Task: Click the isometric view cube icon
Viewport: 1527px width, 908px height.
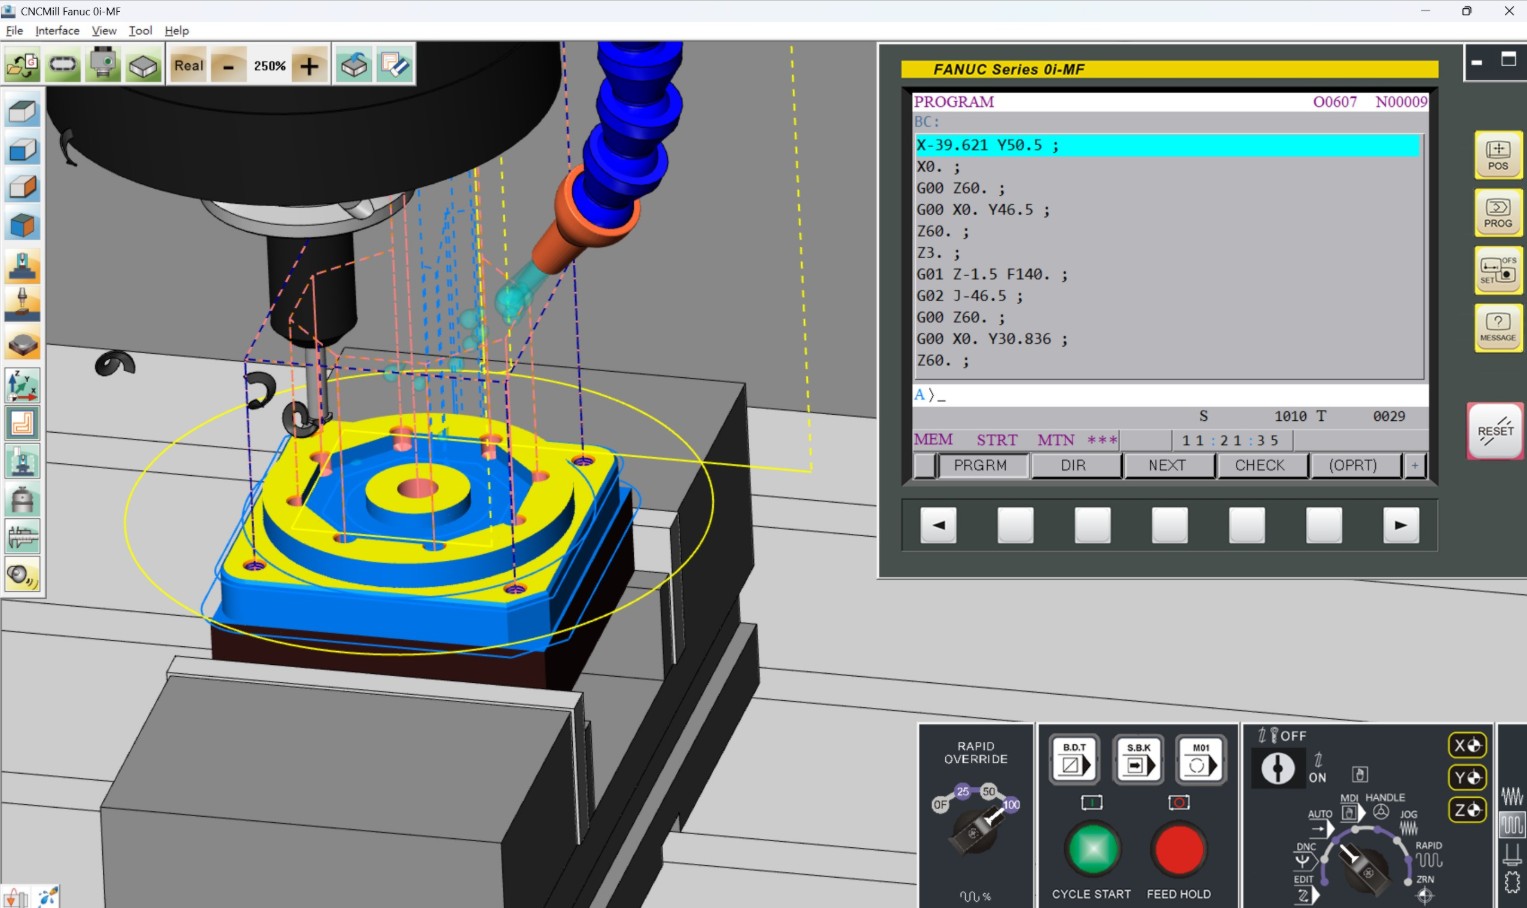Action: 22,226
